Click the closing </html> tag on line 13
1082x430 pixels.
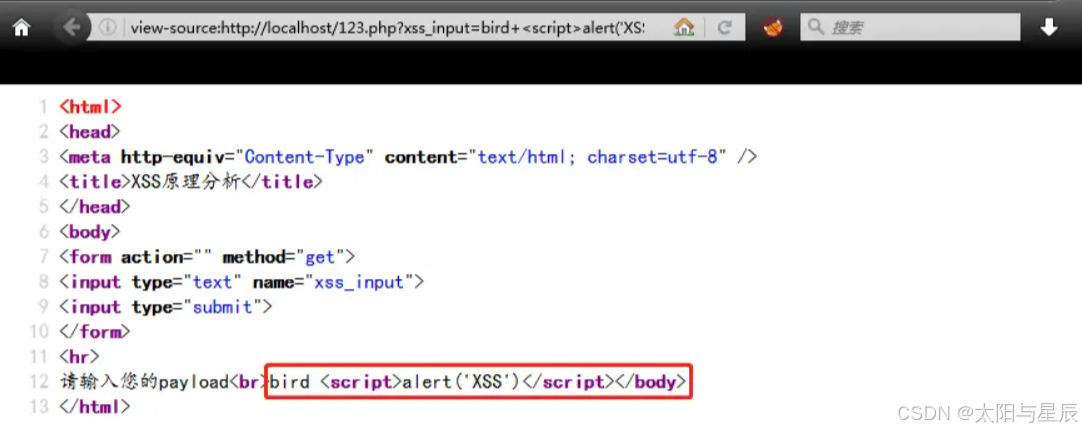tap(95, 407)
